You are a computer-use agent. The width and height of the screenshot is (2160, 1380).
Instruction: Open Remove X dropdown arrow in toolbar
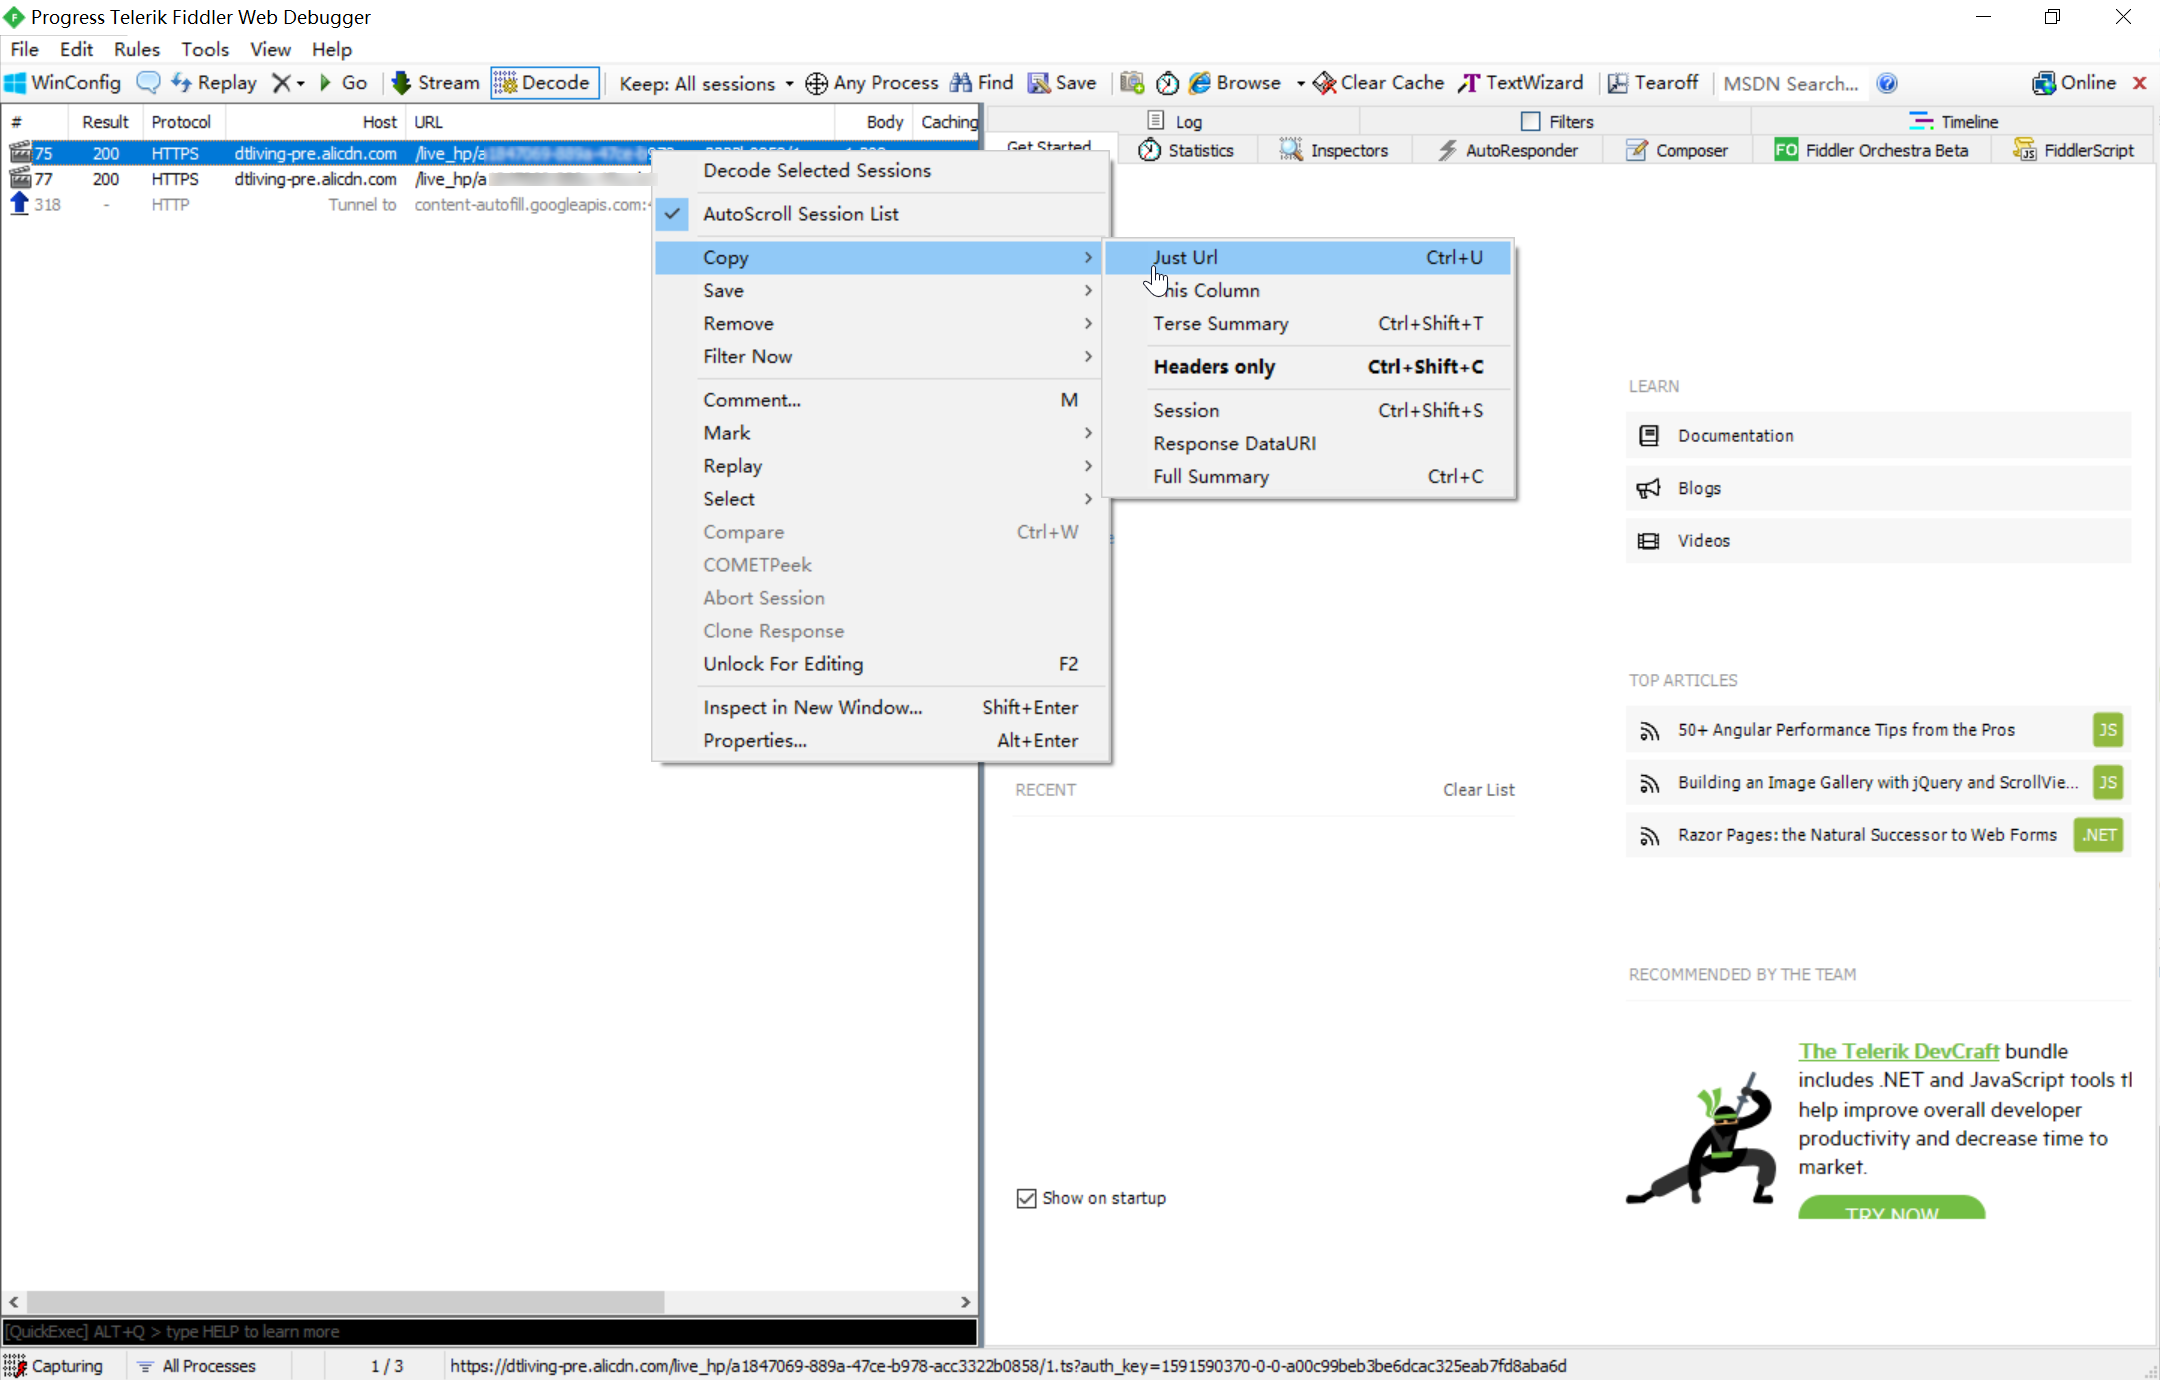[299, 83]
